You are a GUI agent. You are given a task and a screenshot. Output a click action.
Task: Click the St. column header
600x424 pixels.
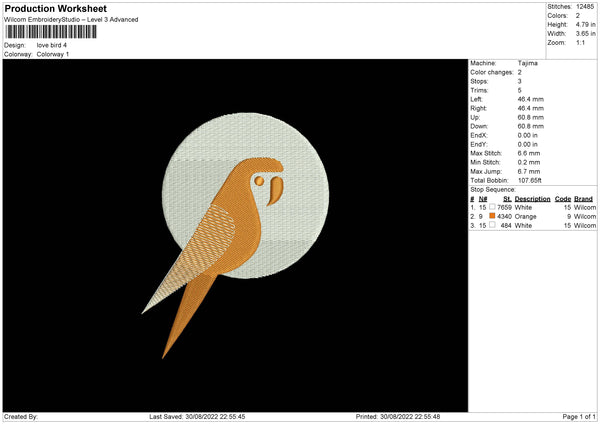pyautogui.click(x=507, y=199)
